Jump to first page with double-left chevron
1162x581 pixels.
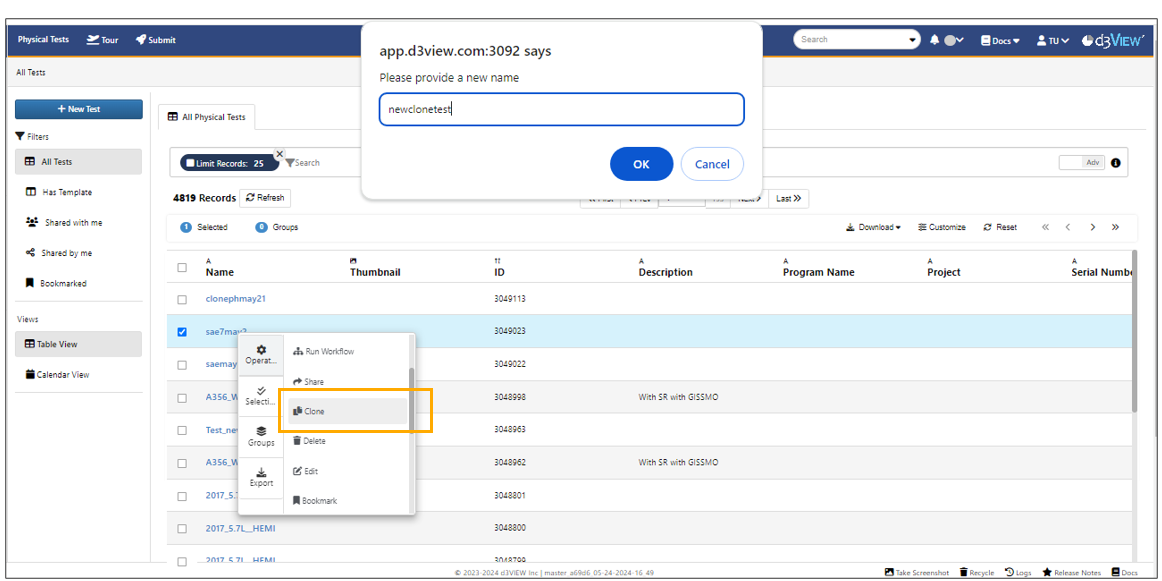(1045, 228)
